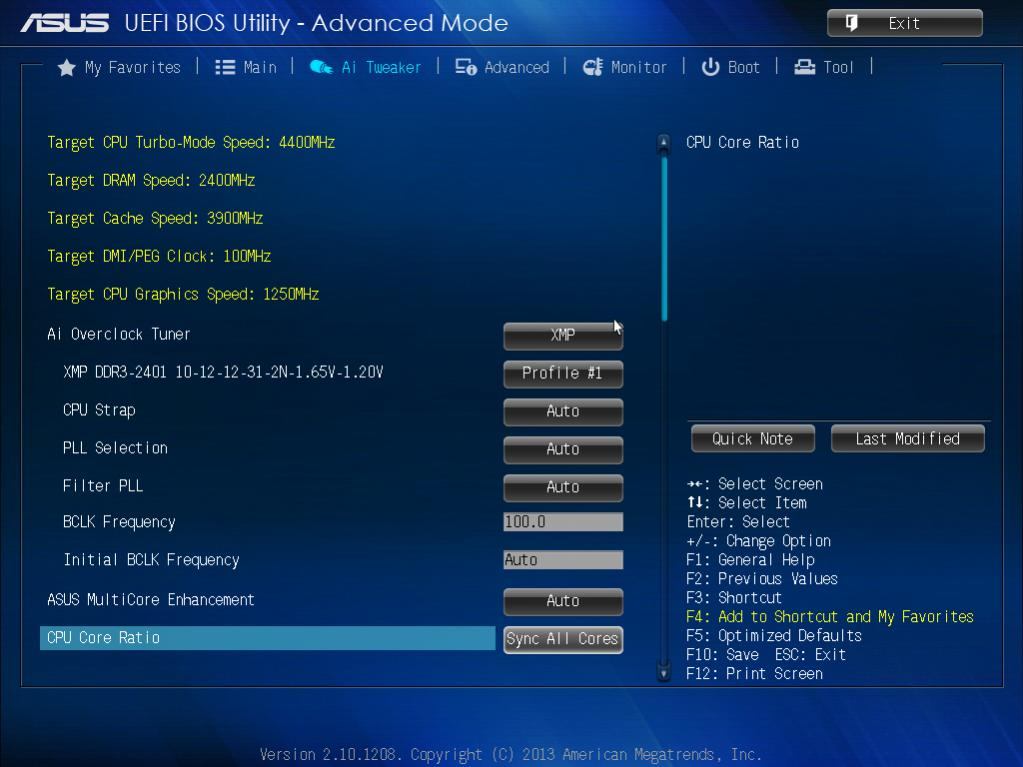Select the BCLK Frequency label
Screen dimensions: 1023x767
(x=119, y=522)
